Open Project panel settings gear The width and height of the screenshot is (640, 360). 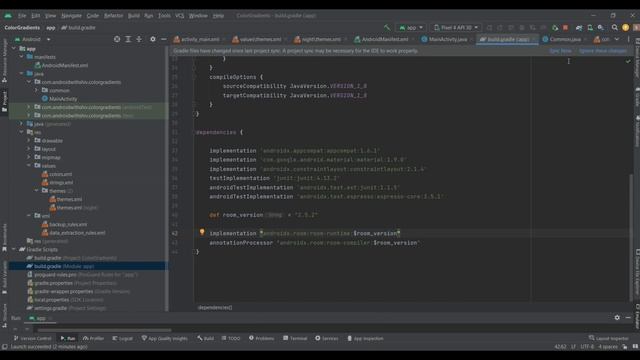(x=153, y=39)
